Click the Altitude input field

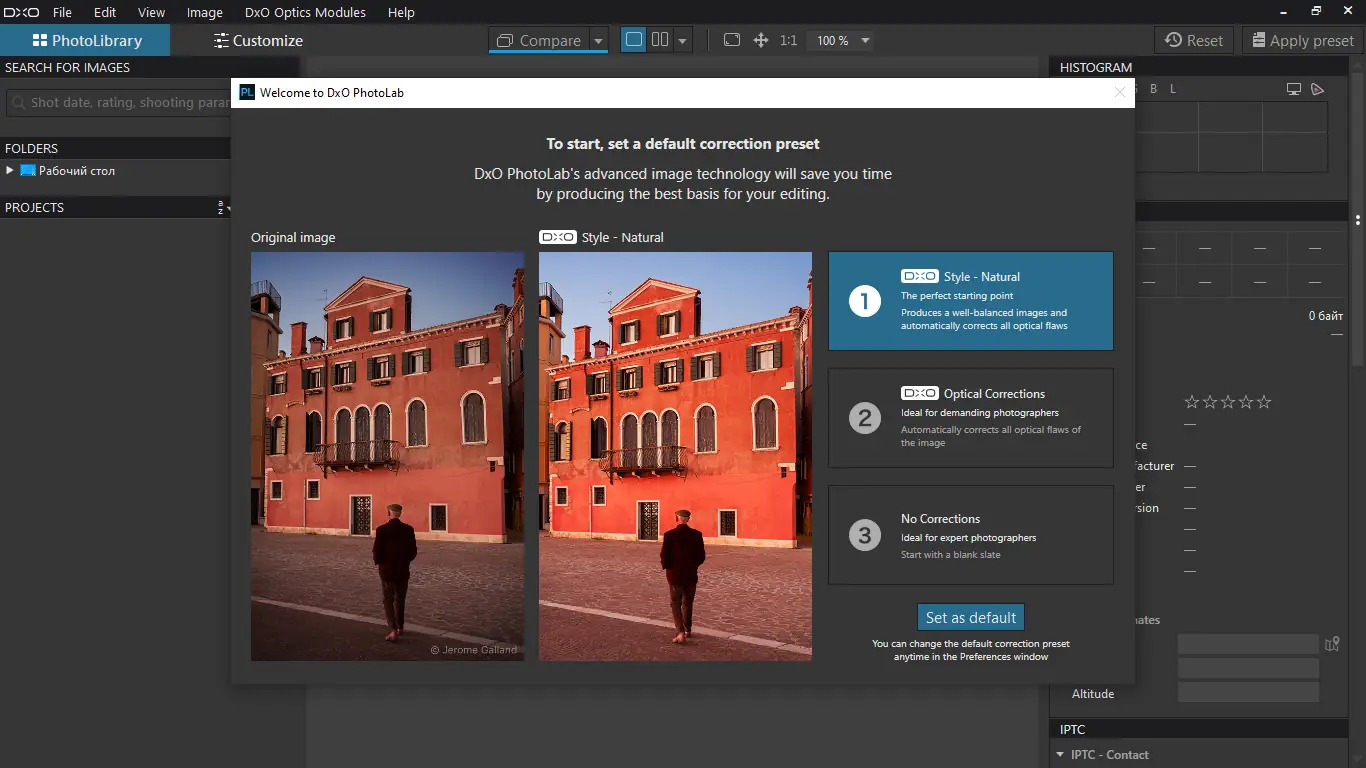[1248, 693]
